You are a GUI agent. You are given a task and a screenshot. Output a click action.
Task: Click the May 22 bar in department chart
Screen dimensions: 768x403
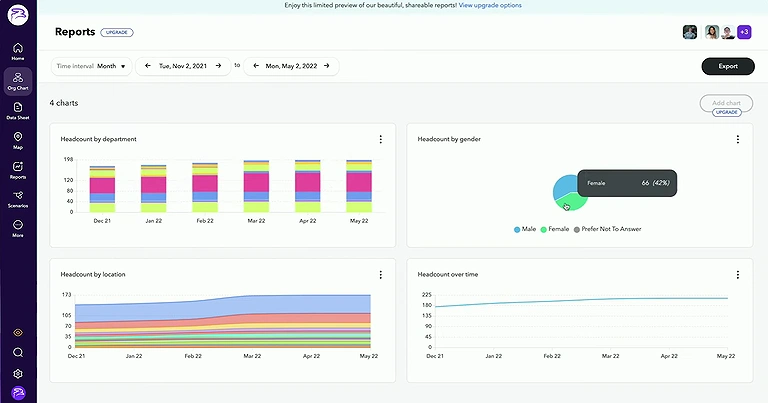(x=359, y=186)
